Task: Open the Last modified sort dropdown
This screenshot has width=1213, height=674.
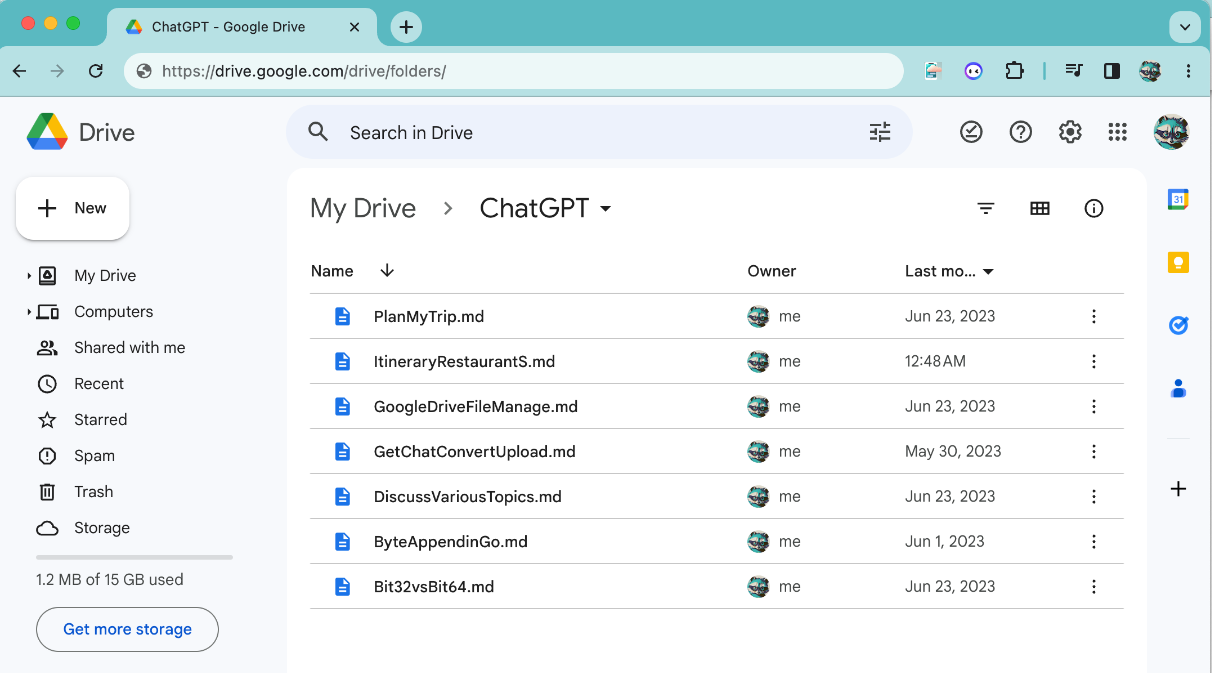Action: [989, 272]
